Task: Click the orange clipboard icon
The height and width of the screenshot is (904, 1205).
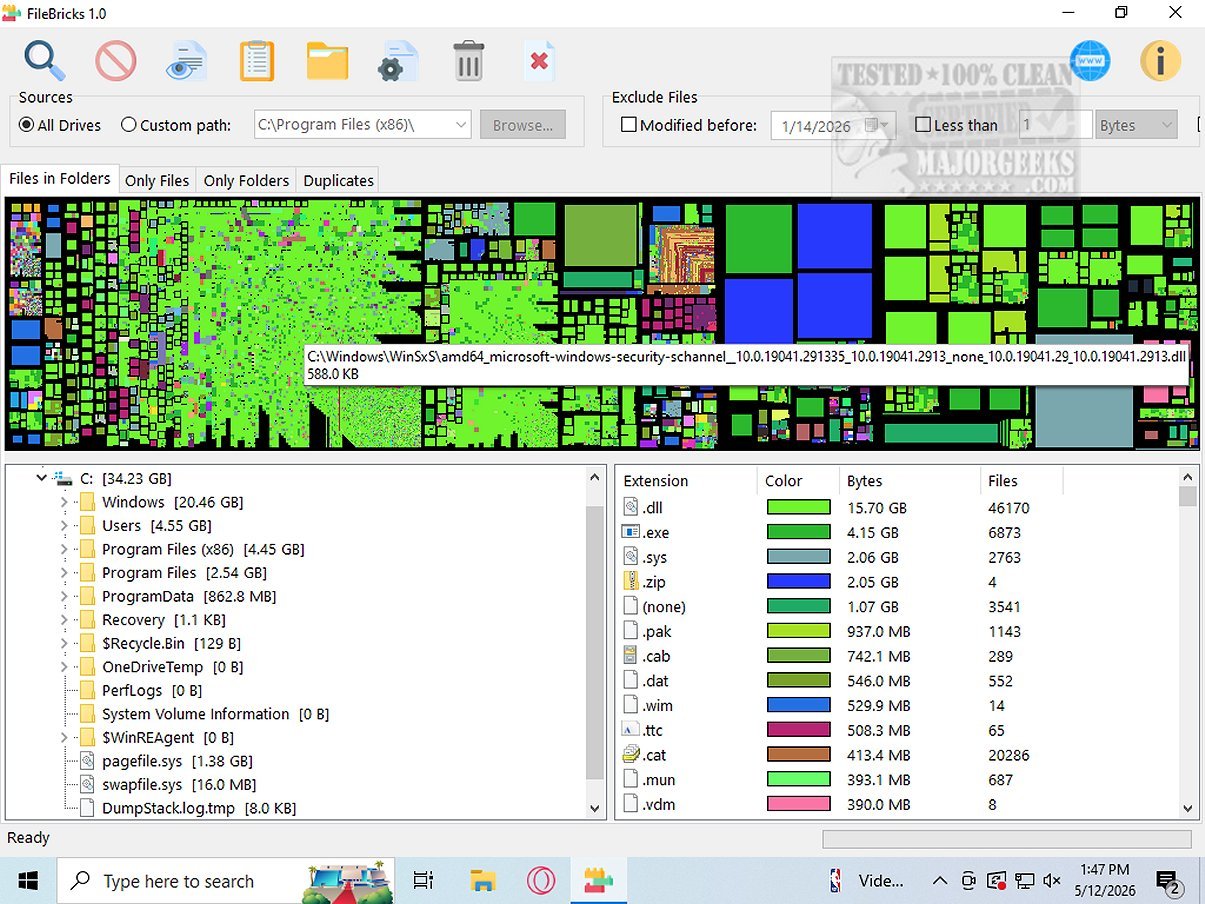Action: pos(257,61)
